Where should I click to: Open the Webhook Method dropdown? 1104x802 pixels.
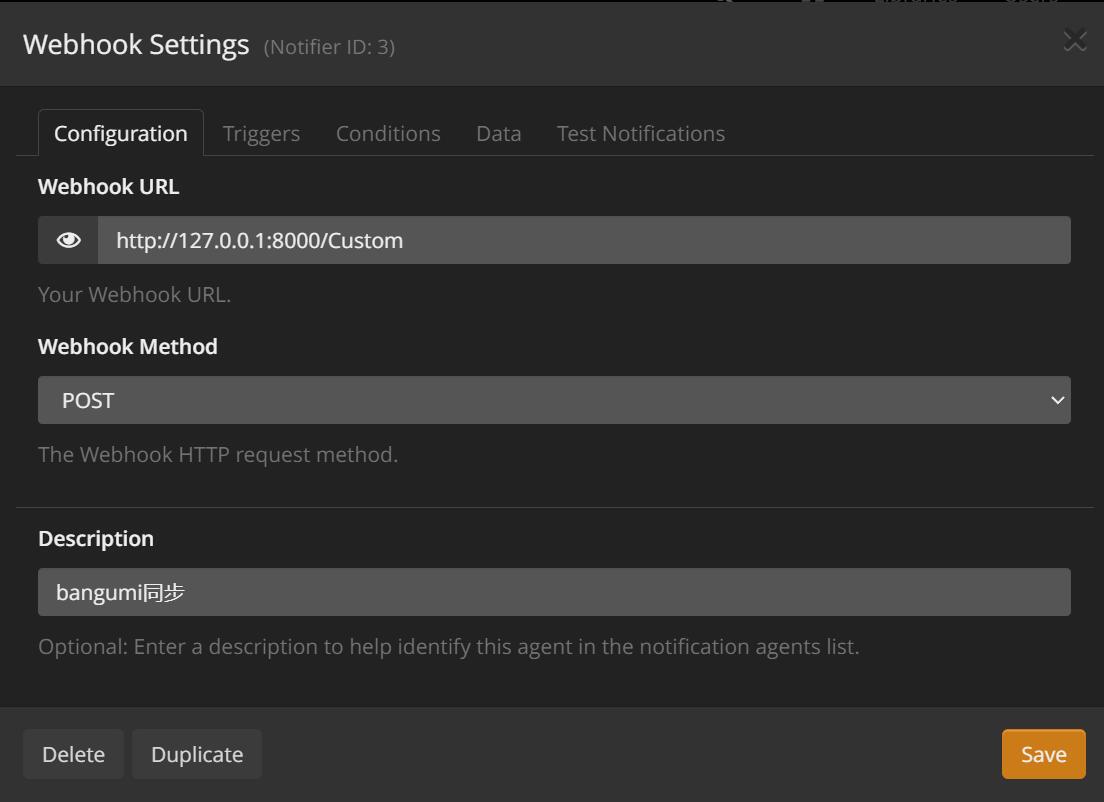[x=554, y=400]
